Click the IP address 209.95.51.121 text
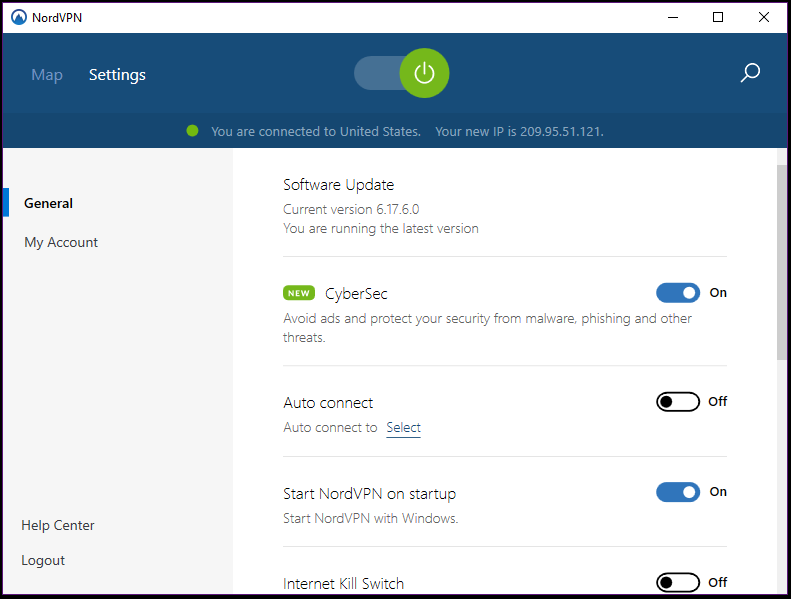791x599 pixels. [x=561, y=131]
